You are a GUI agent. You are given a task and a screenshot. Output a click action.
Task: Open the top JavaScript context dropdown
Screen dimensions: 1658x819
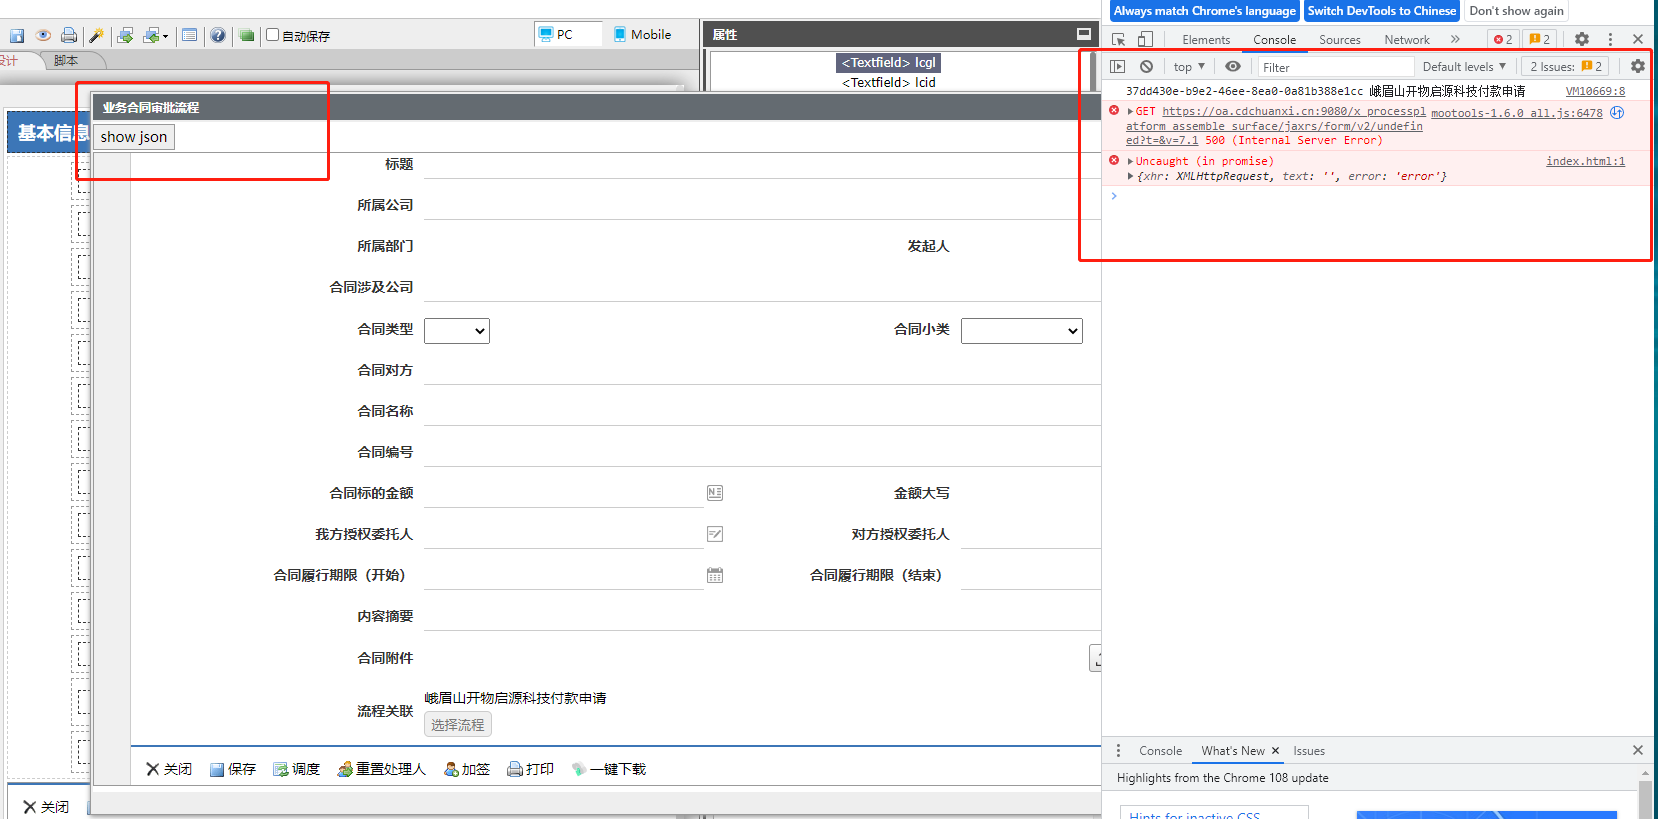[1189, 67]
